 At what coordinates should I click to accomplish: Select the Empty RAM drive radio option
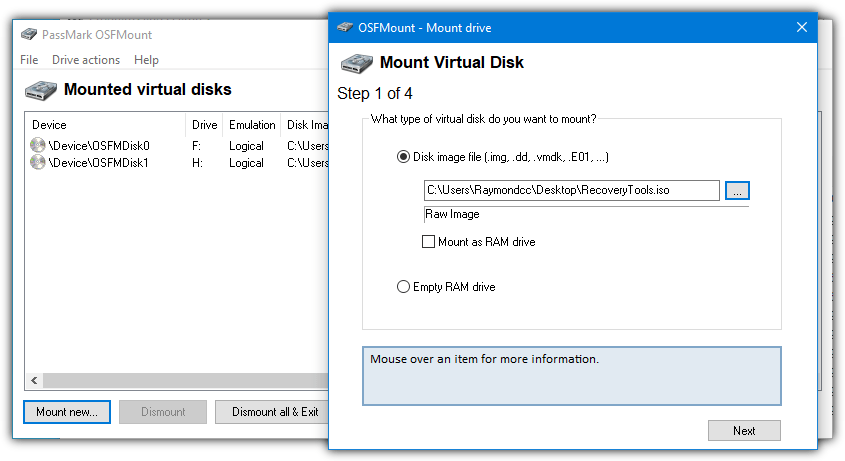pos(403,286)
